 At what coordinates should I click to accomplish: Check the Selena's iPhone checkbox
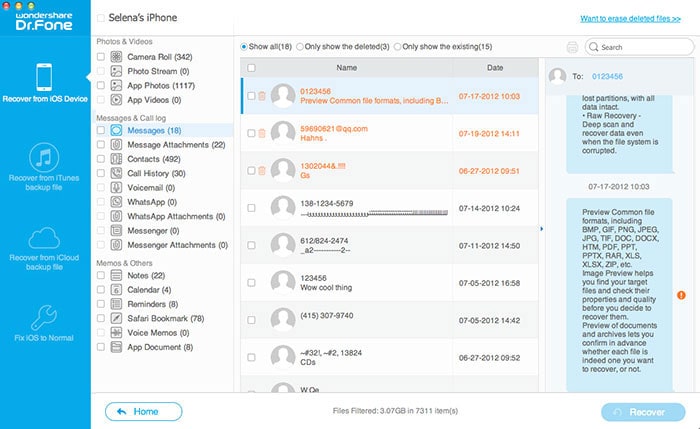pyautogui.click(x=101, y=18)
